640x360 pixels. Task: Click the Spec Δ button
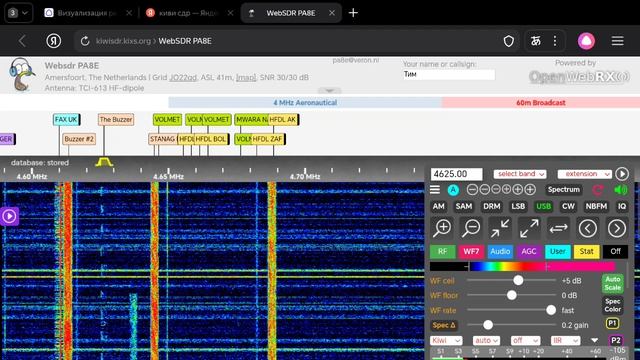tap(444, 325)
